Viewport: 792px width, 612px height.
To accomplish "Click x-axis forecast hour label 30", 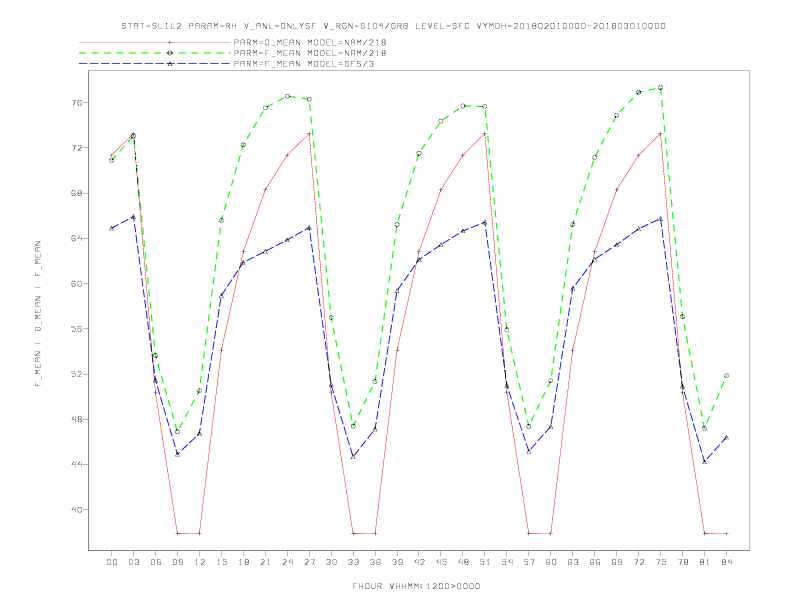I will coord(331,562).
